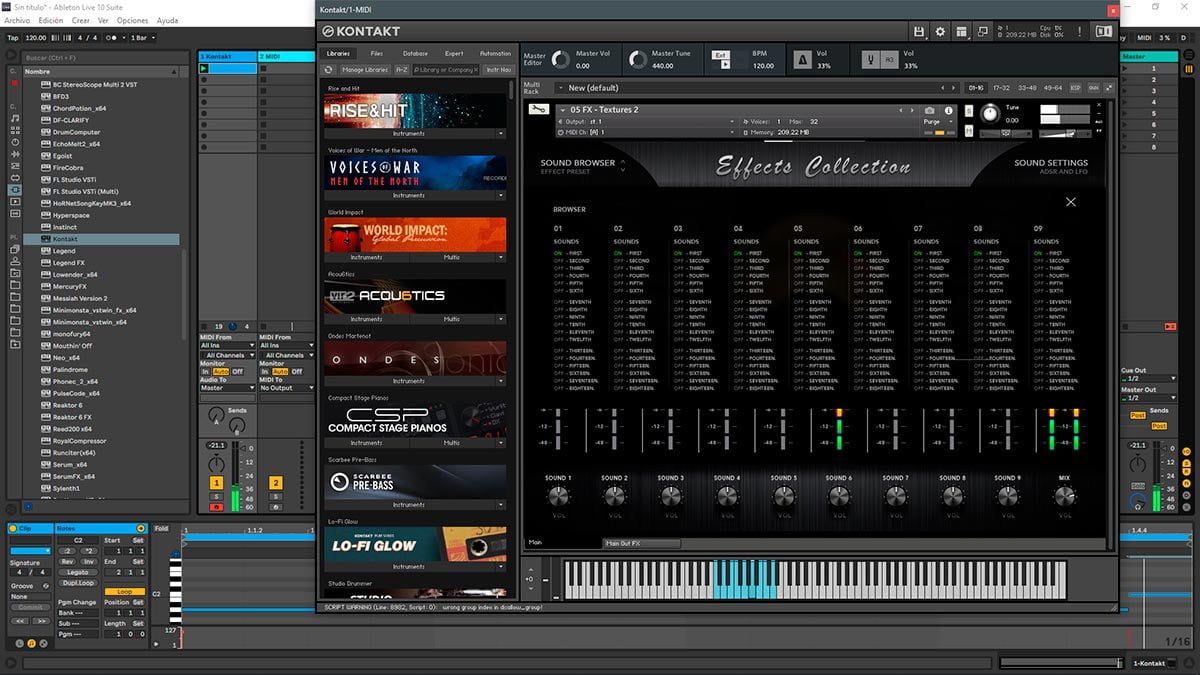Select Instruments category icon in Ableton browser
The image size is (1200, 675).
tap(15, 142)
